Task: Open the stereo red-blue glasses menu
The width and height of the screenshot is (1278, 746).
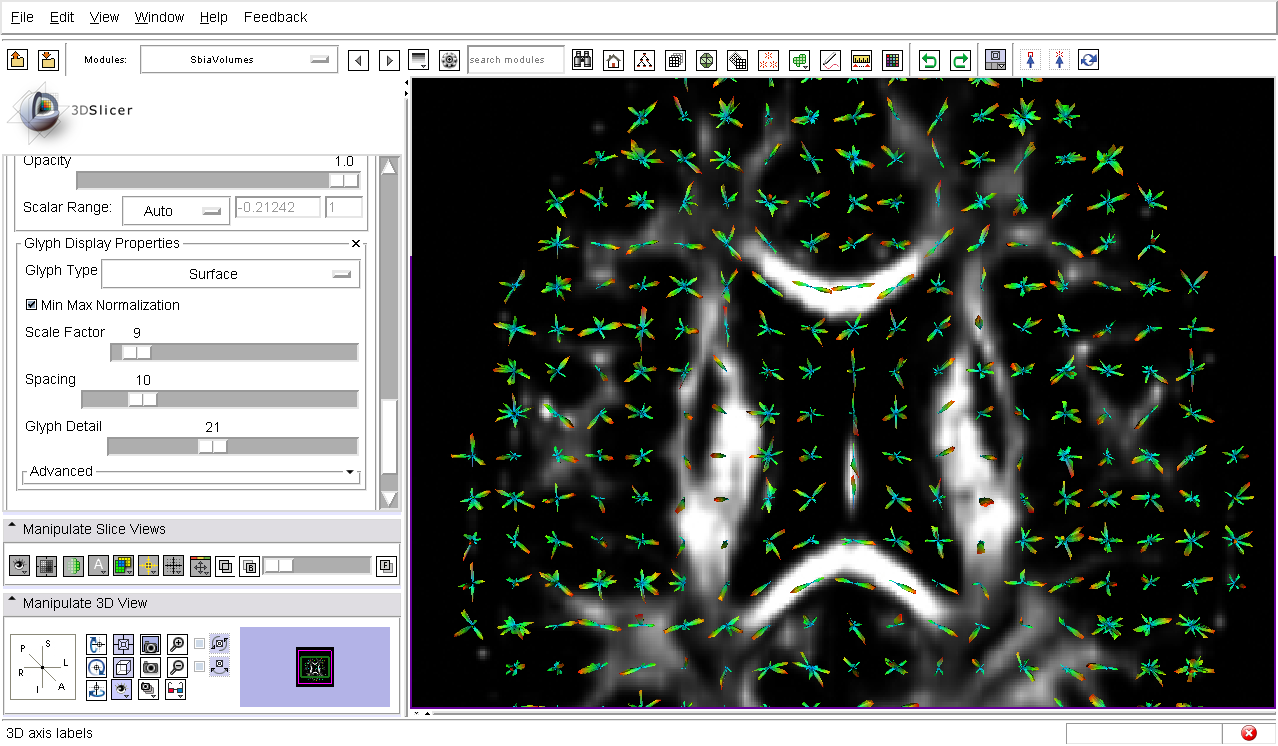Action: (176, 689)
